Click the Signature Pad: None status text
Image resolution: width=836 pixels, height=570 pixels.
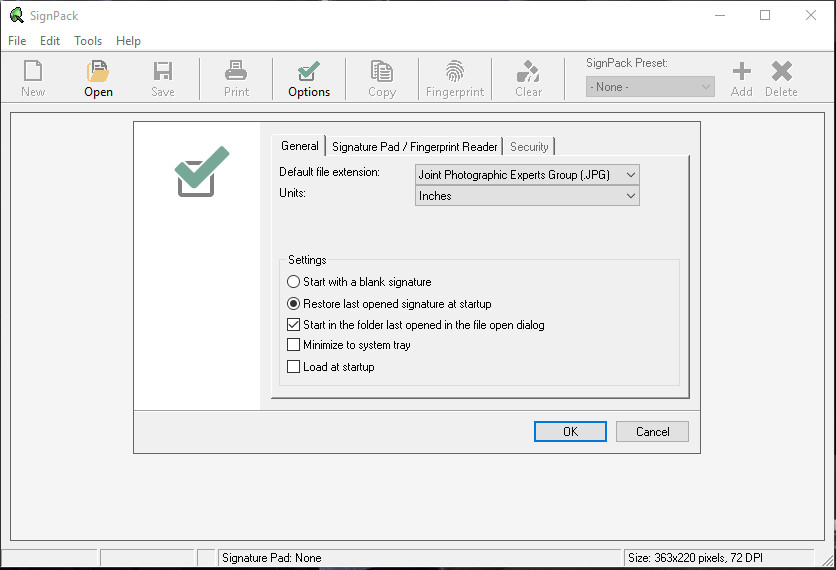point(271,558)
